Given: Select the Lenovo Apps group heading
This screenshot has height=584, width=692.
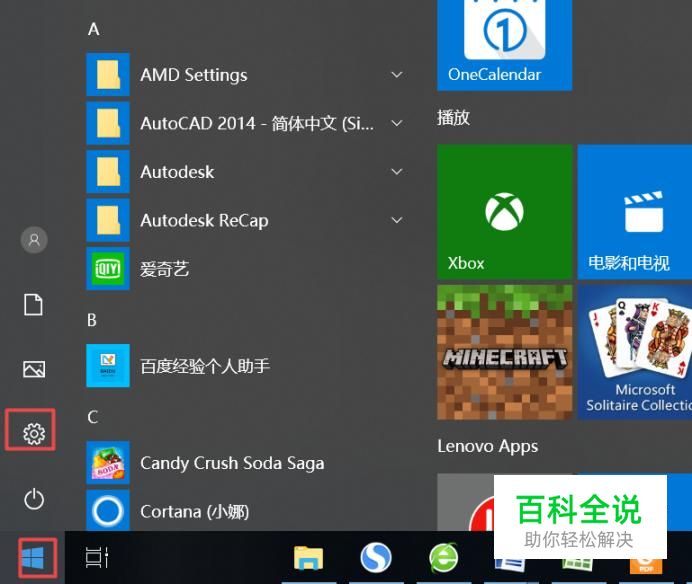Looking at the screenshot, I should [x=488, y=446].
